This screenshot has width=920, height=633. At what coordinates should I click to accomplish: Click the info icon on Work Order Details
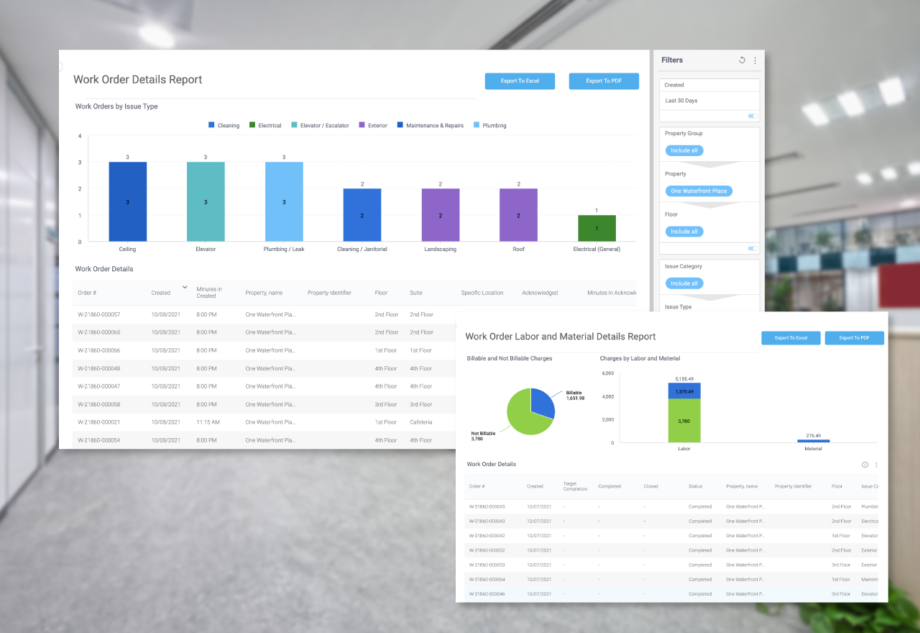click(x=864, y=464)
